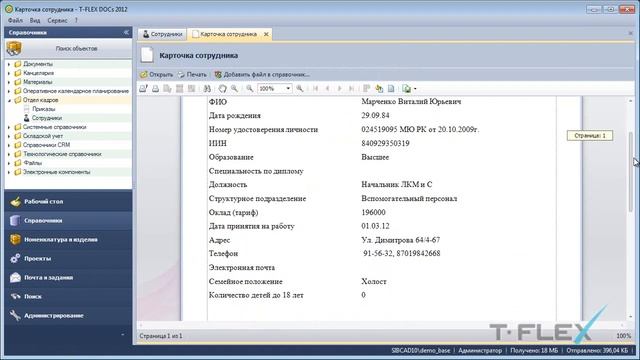Open Проекты navigation section
640x360 pixels.
click(68, 258)
